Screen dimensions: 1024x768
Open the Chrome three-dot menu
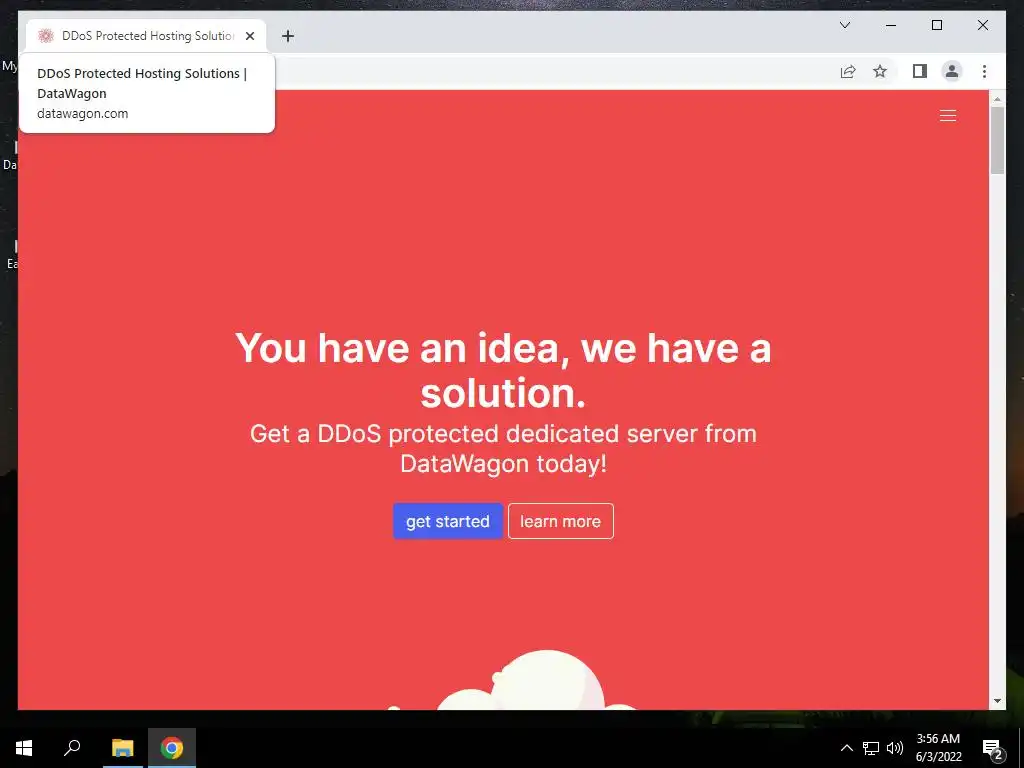pos(984,71)
